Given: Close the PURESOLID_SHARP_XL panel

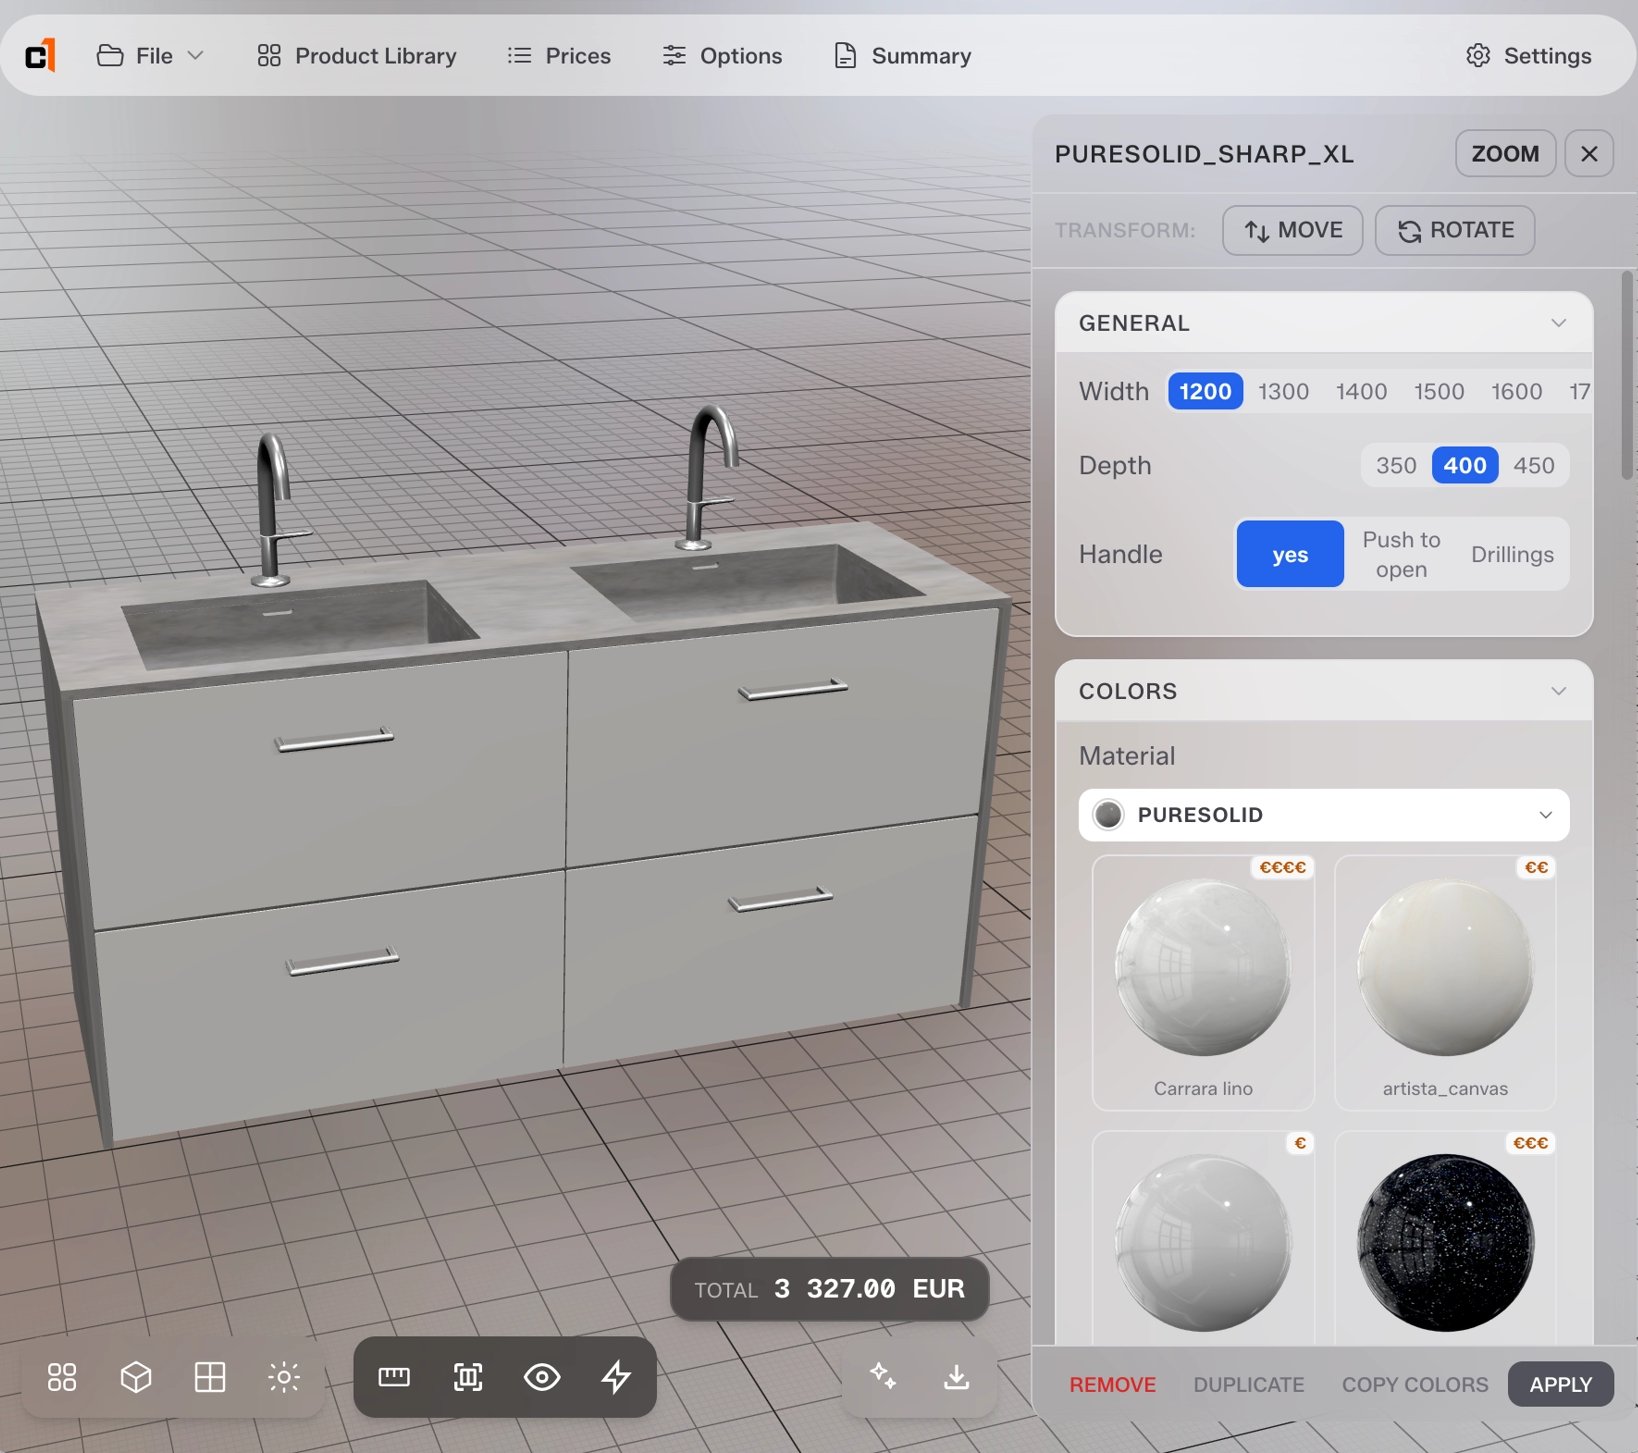Looking at the screenshot, I should tap(1589, 153).
